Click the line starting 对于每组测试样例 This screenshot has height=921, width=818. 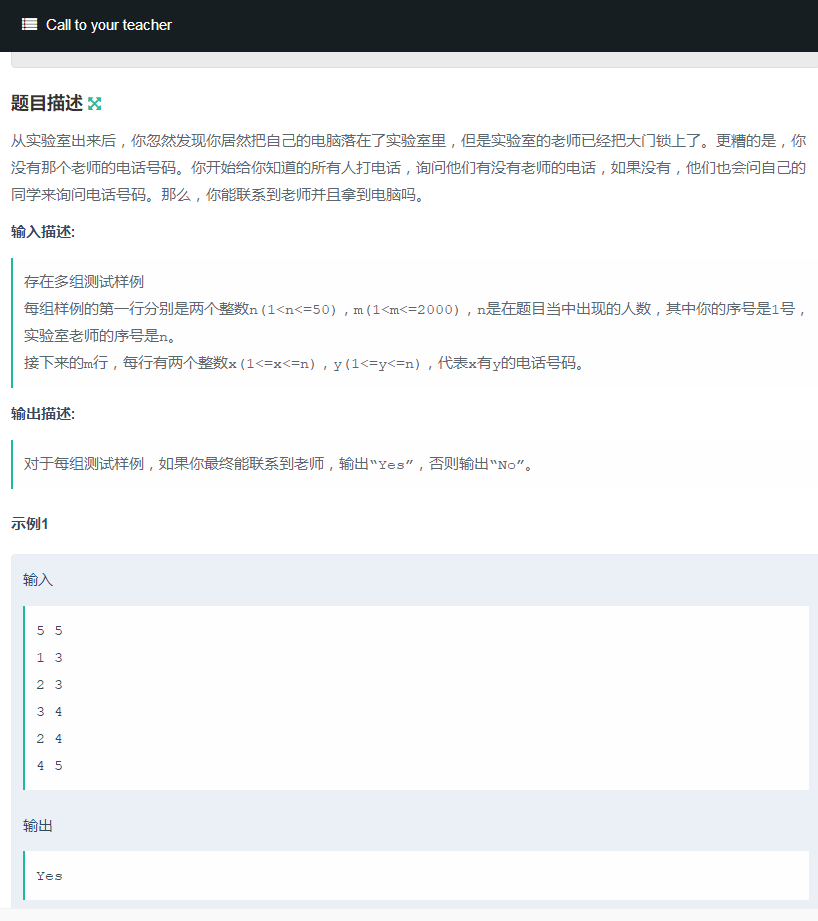pos(278,465)
